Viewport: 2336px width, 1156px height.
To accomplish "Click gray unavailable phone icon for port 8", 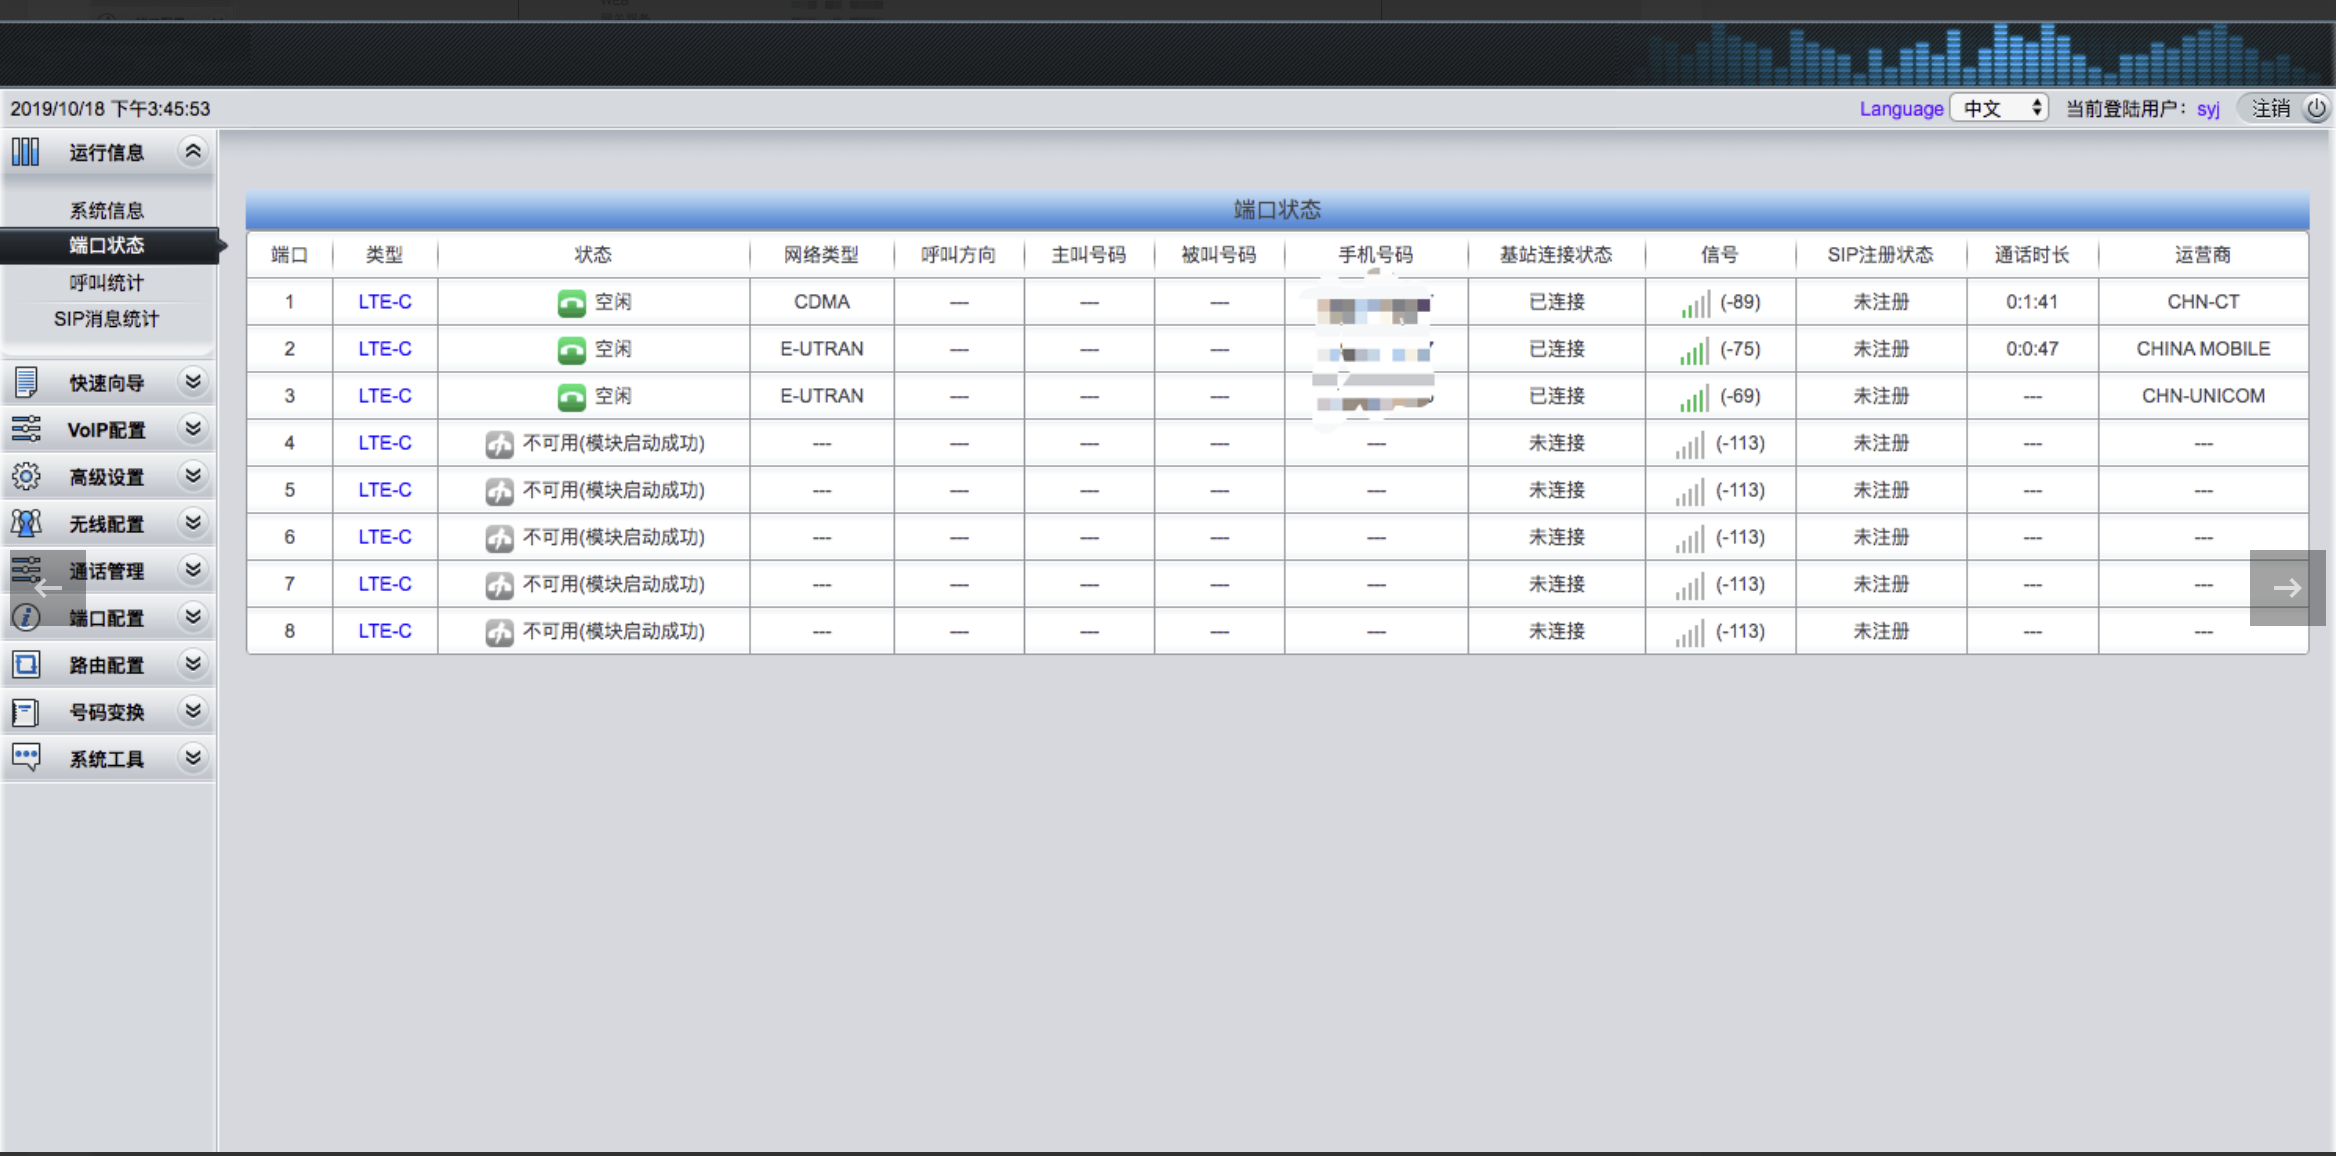I will coord(499,631).
